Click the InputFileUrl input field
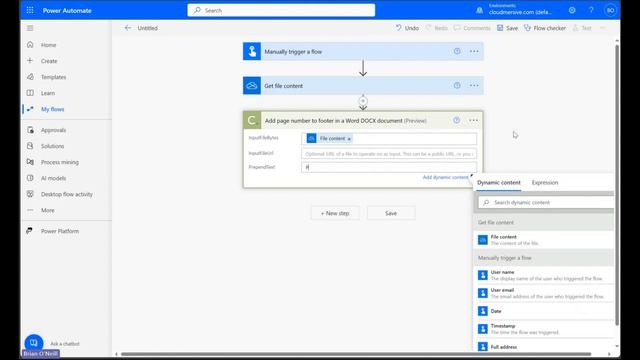 coord(389,154)
